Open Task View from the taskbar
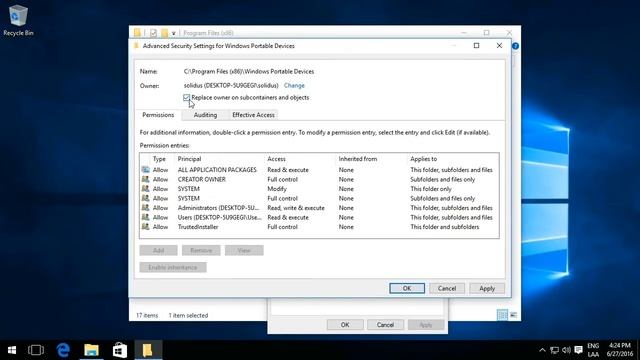Viewport: 640px width, 360px height. click(36, 350)
